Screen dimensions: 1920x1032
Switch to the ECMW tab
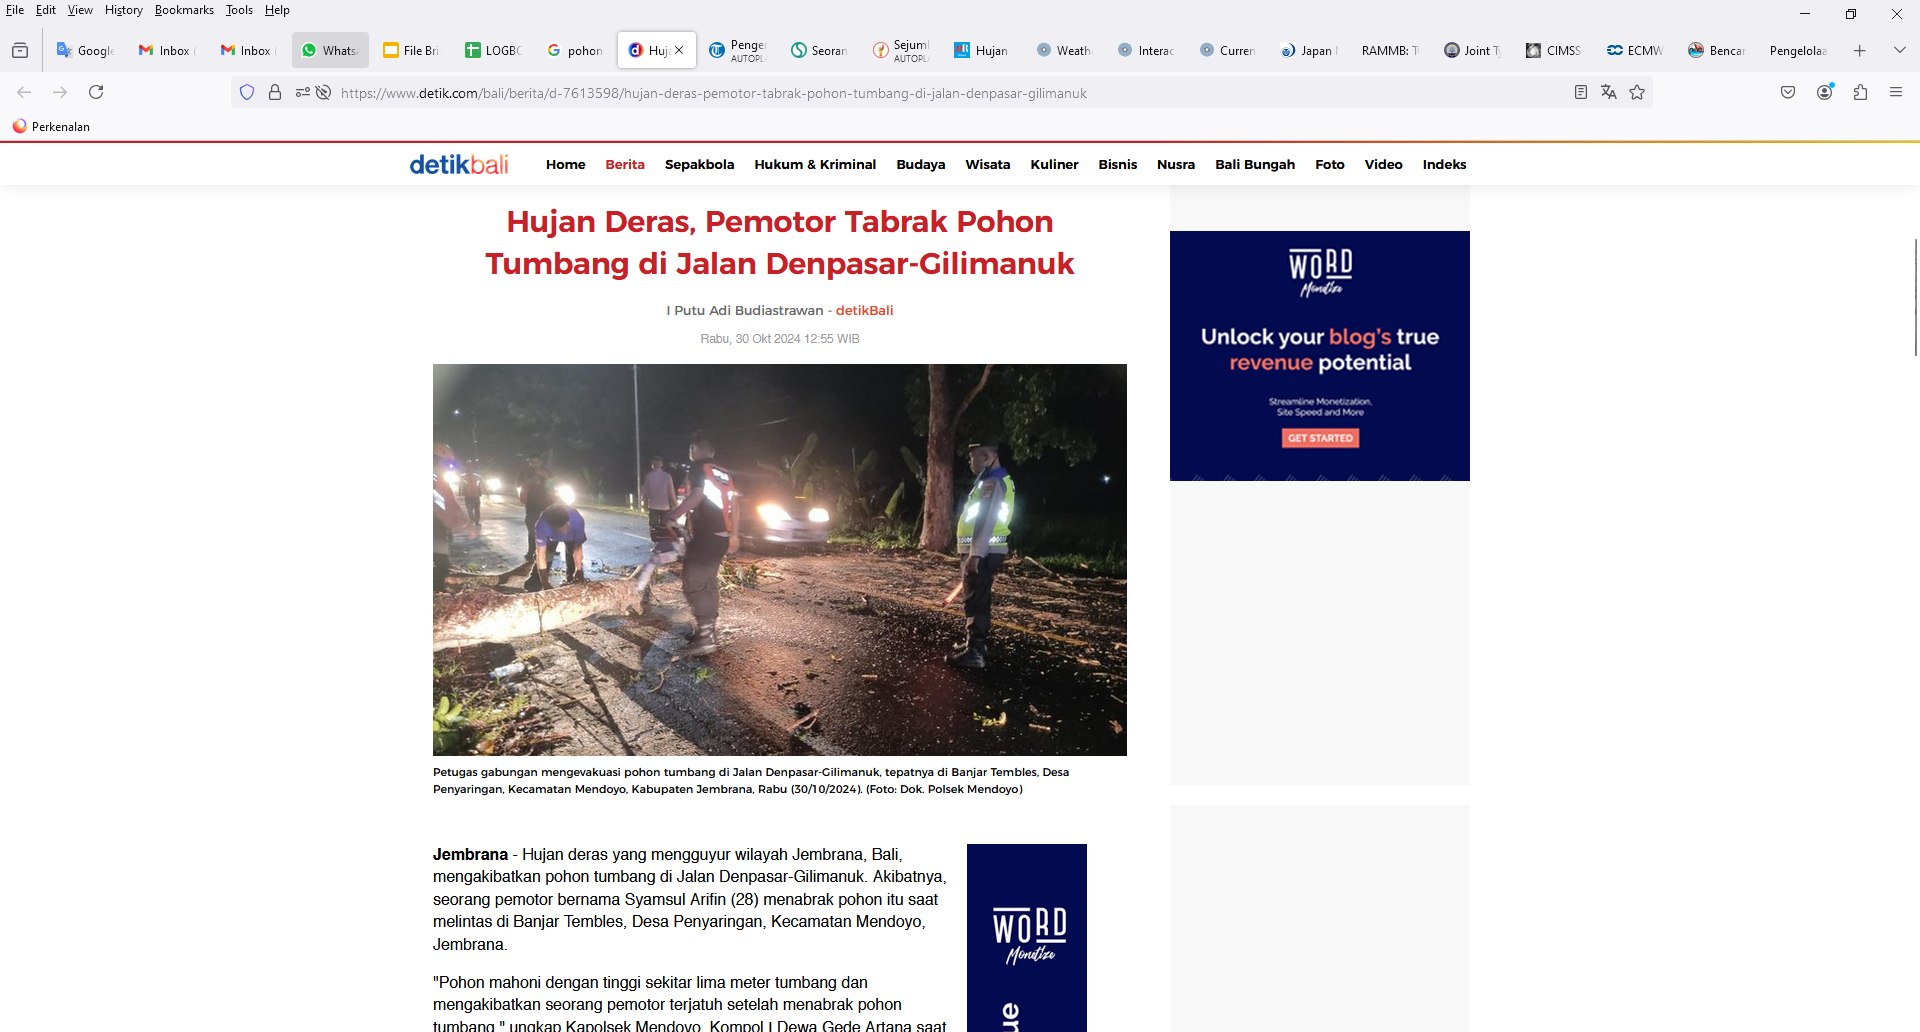tap(1635, 50)
